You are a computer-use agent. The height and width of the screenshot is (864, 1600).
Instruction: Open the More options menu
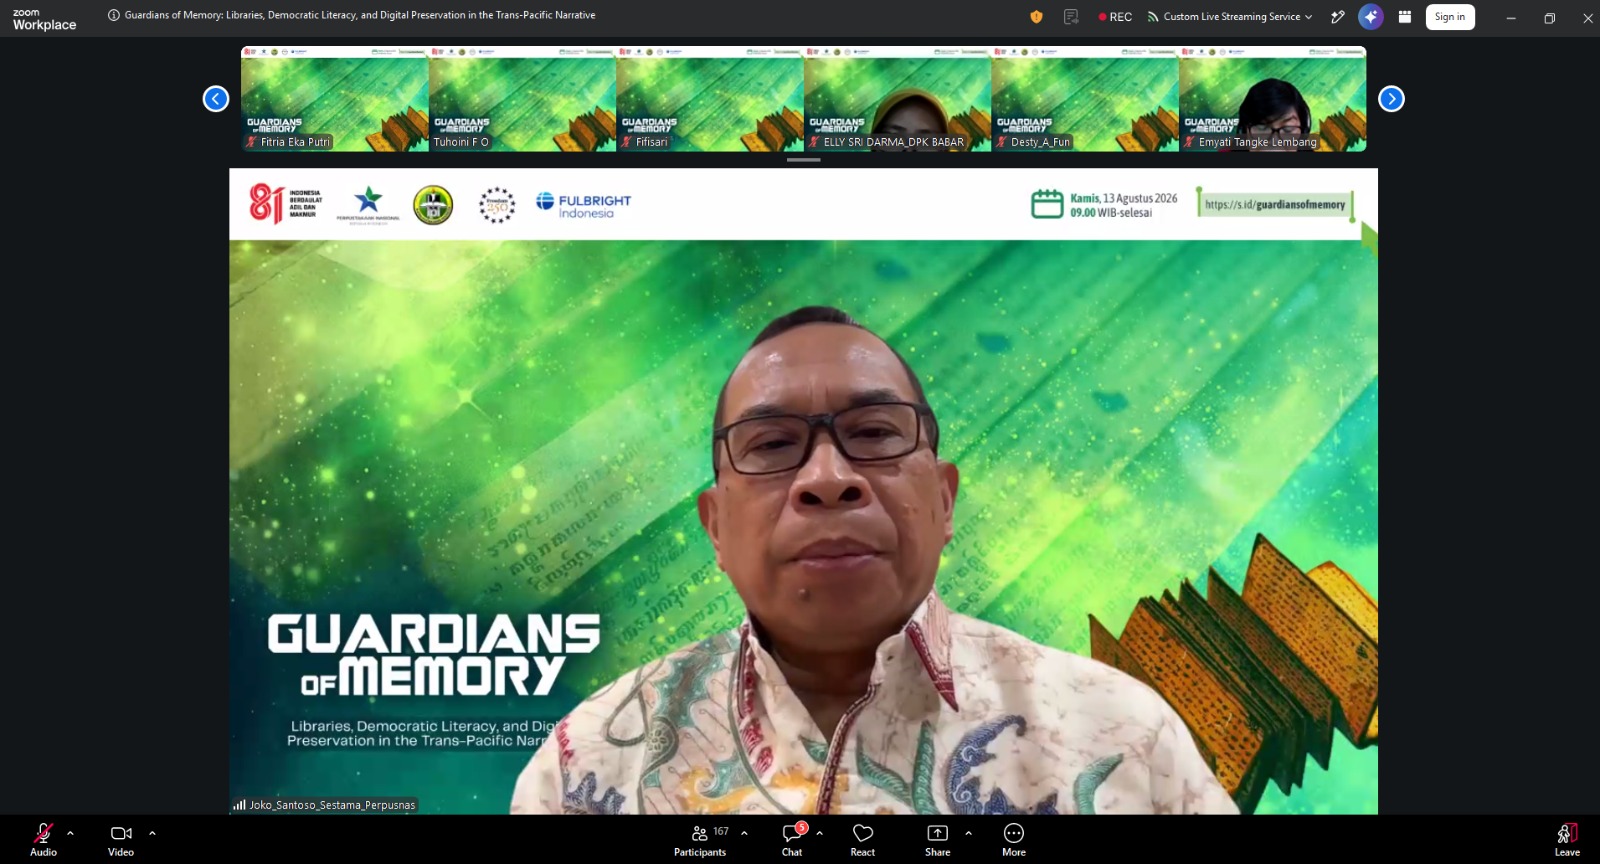click(1014, 839)
